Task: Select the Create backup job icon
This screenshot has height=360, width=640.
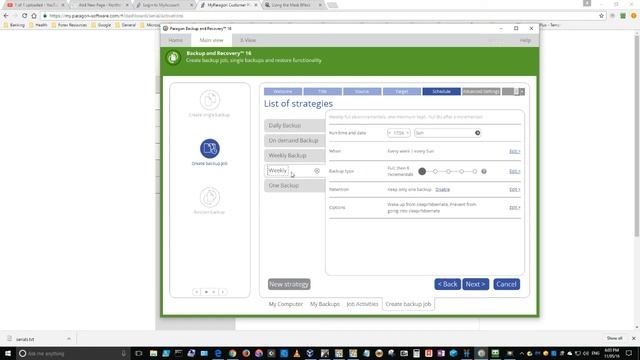Action: tap(210, 149)
